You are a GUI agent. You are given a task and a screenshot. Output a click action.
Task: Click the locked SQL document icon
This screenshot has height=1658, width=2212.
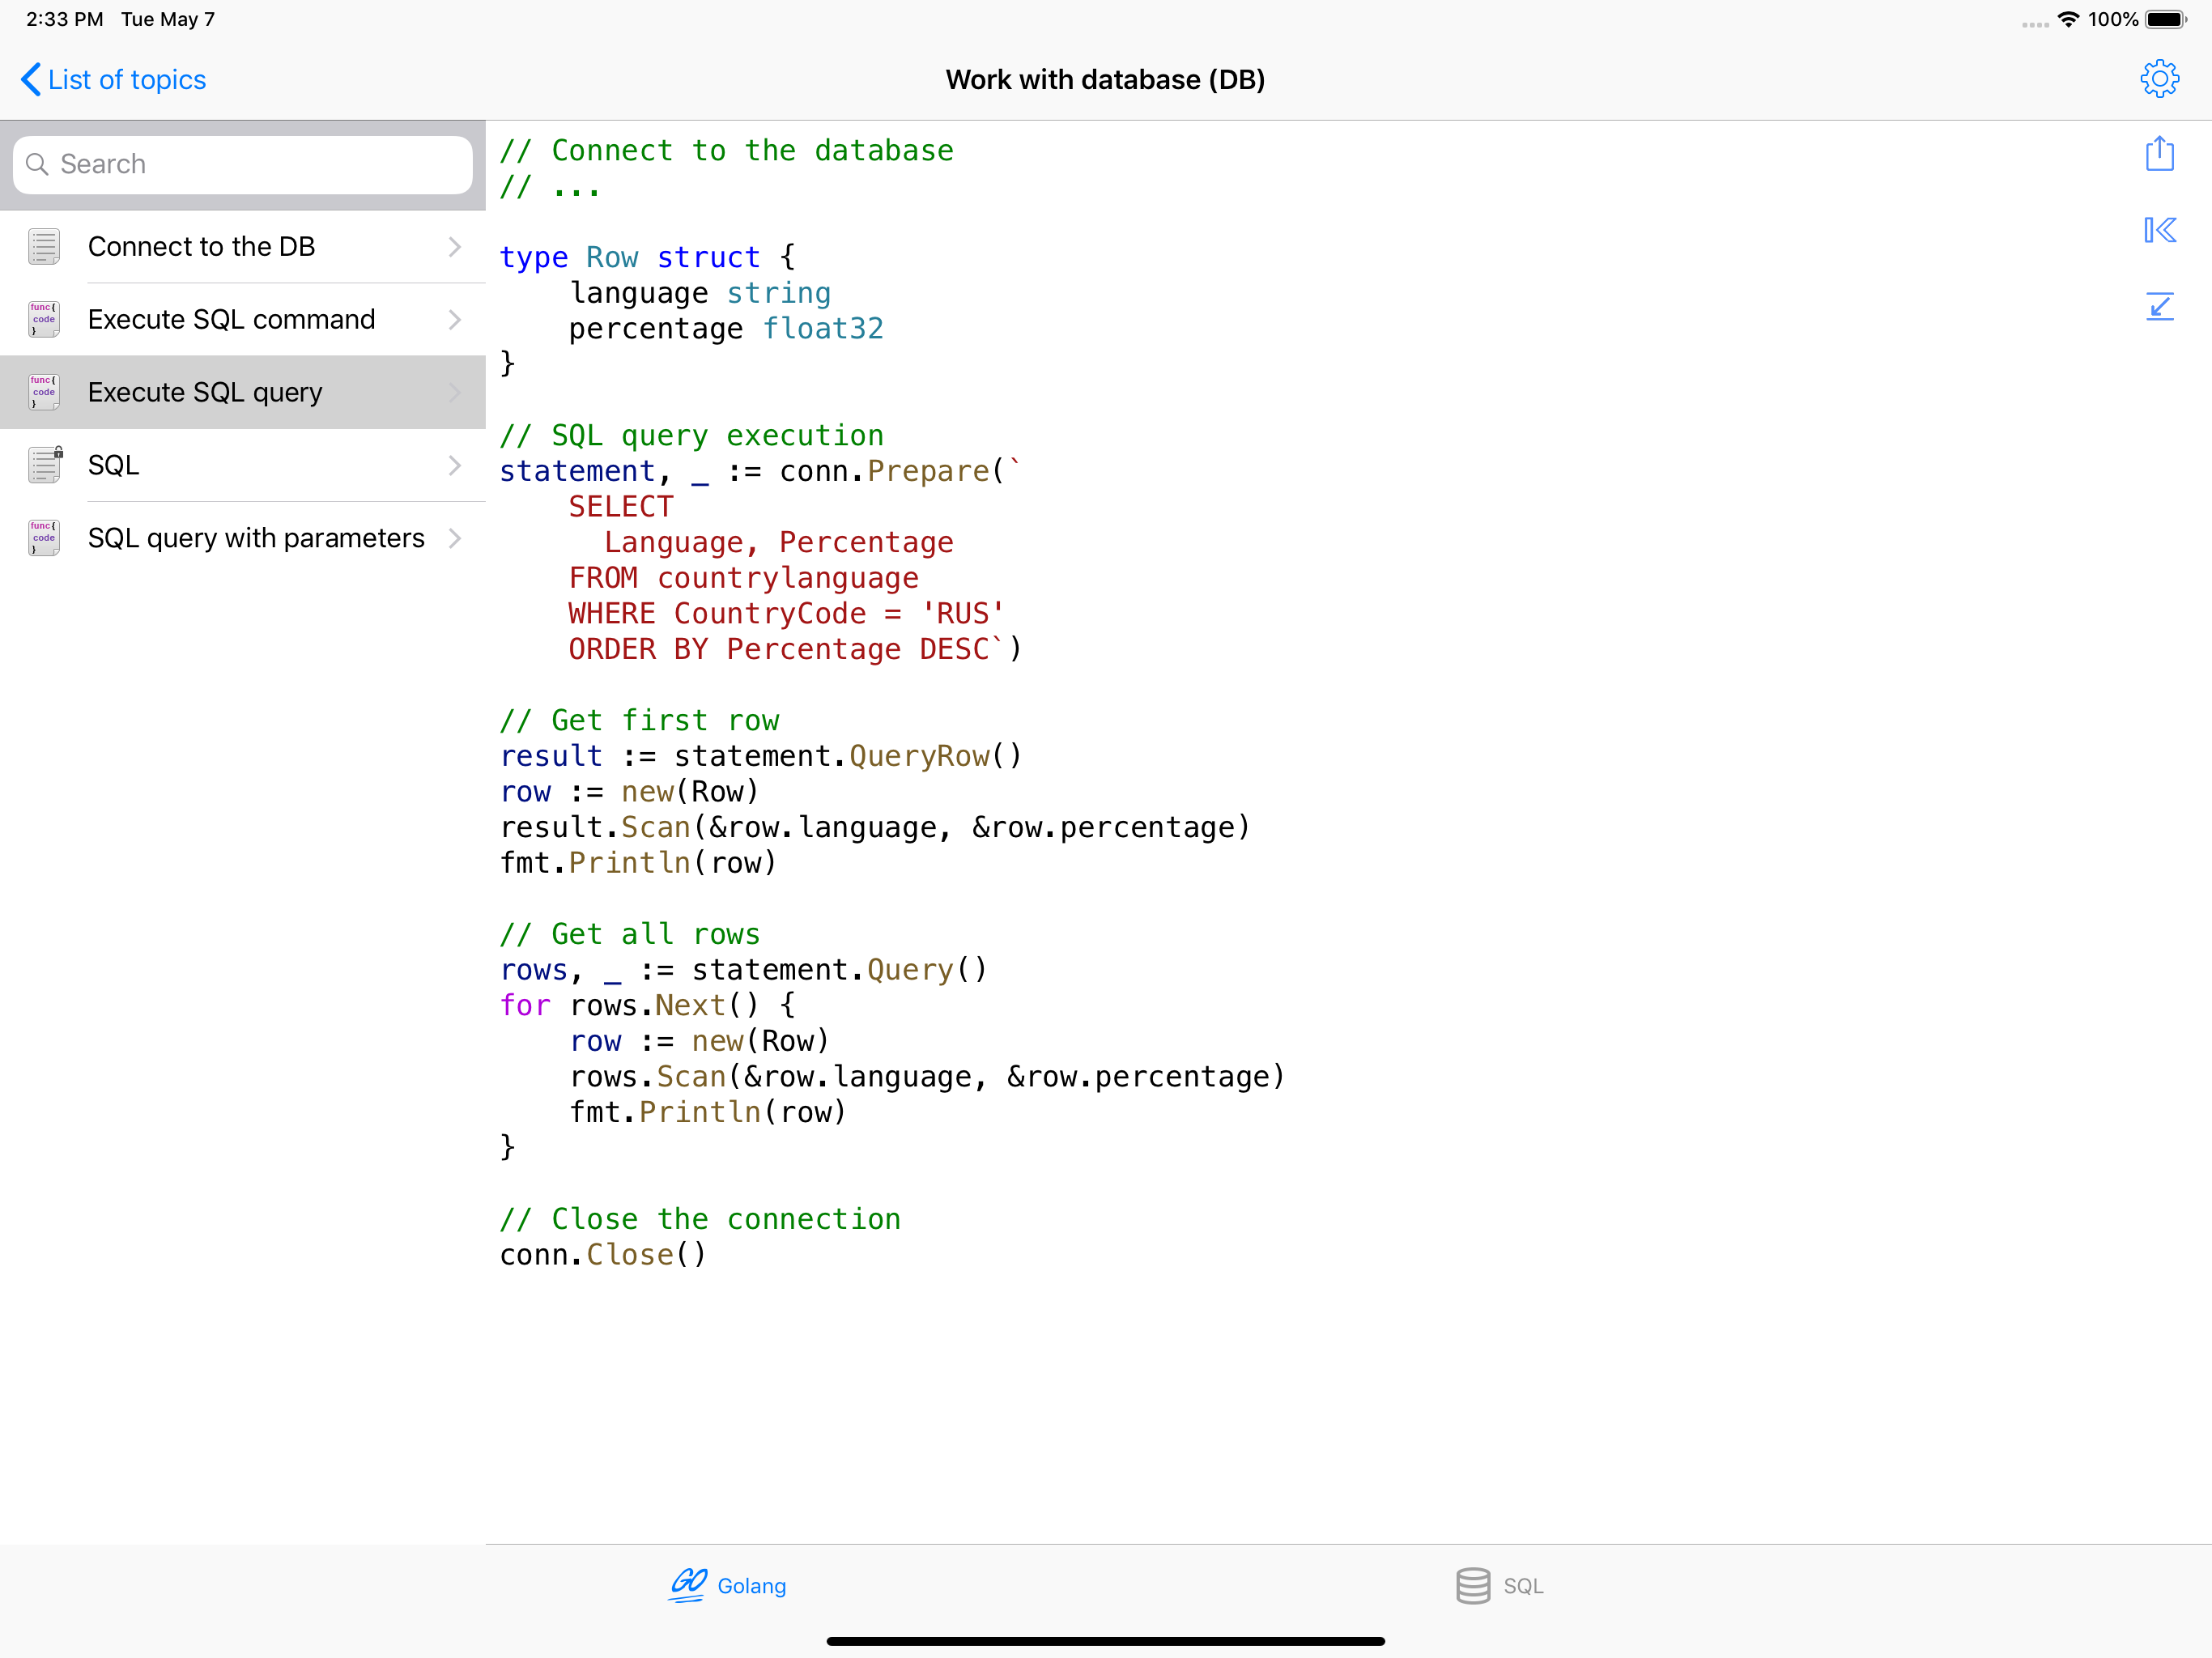pos(44,465)
